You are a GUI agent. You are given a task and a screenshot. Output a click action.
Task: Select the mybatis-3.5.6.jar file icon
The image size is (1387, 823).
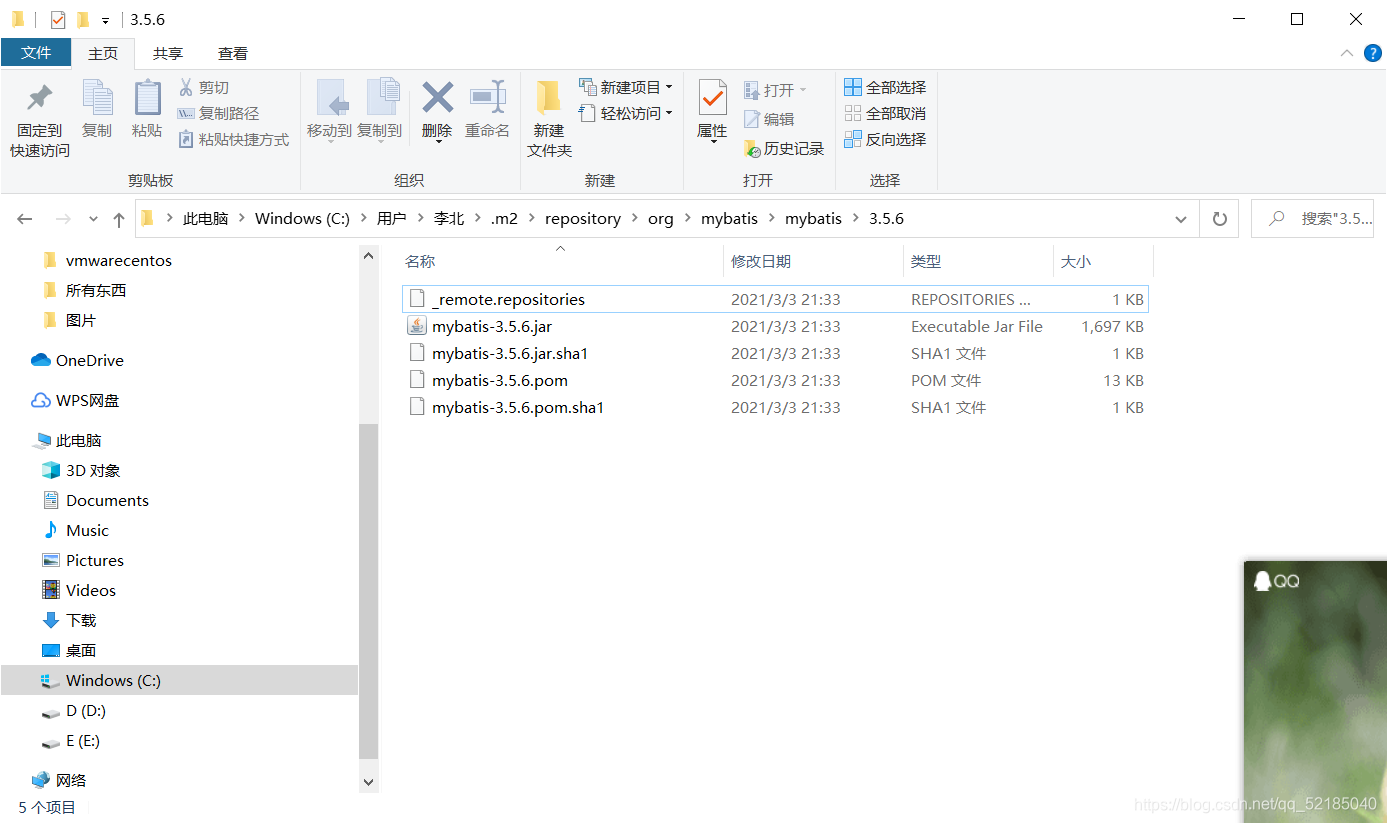pos(417,326)
